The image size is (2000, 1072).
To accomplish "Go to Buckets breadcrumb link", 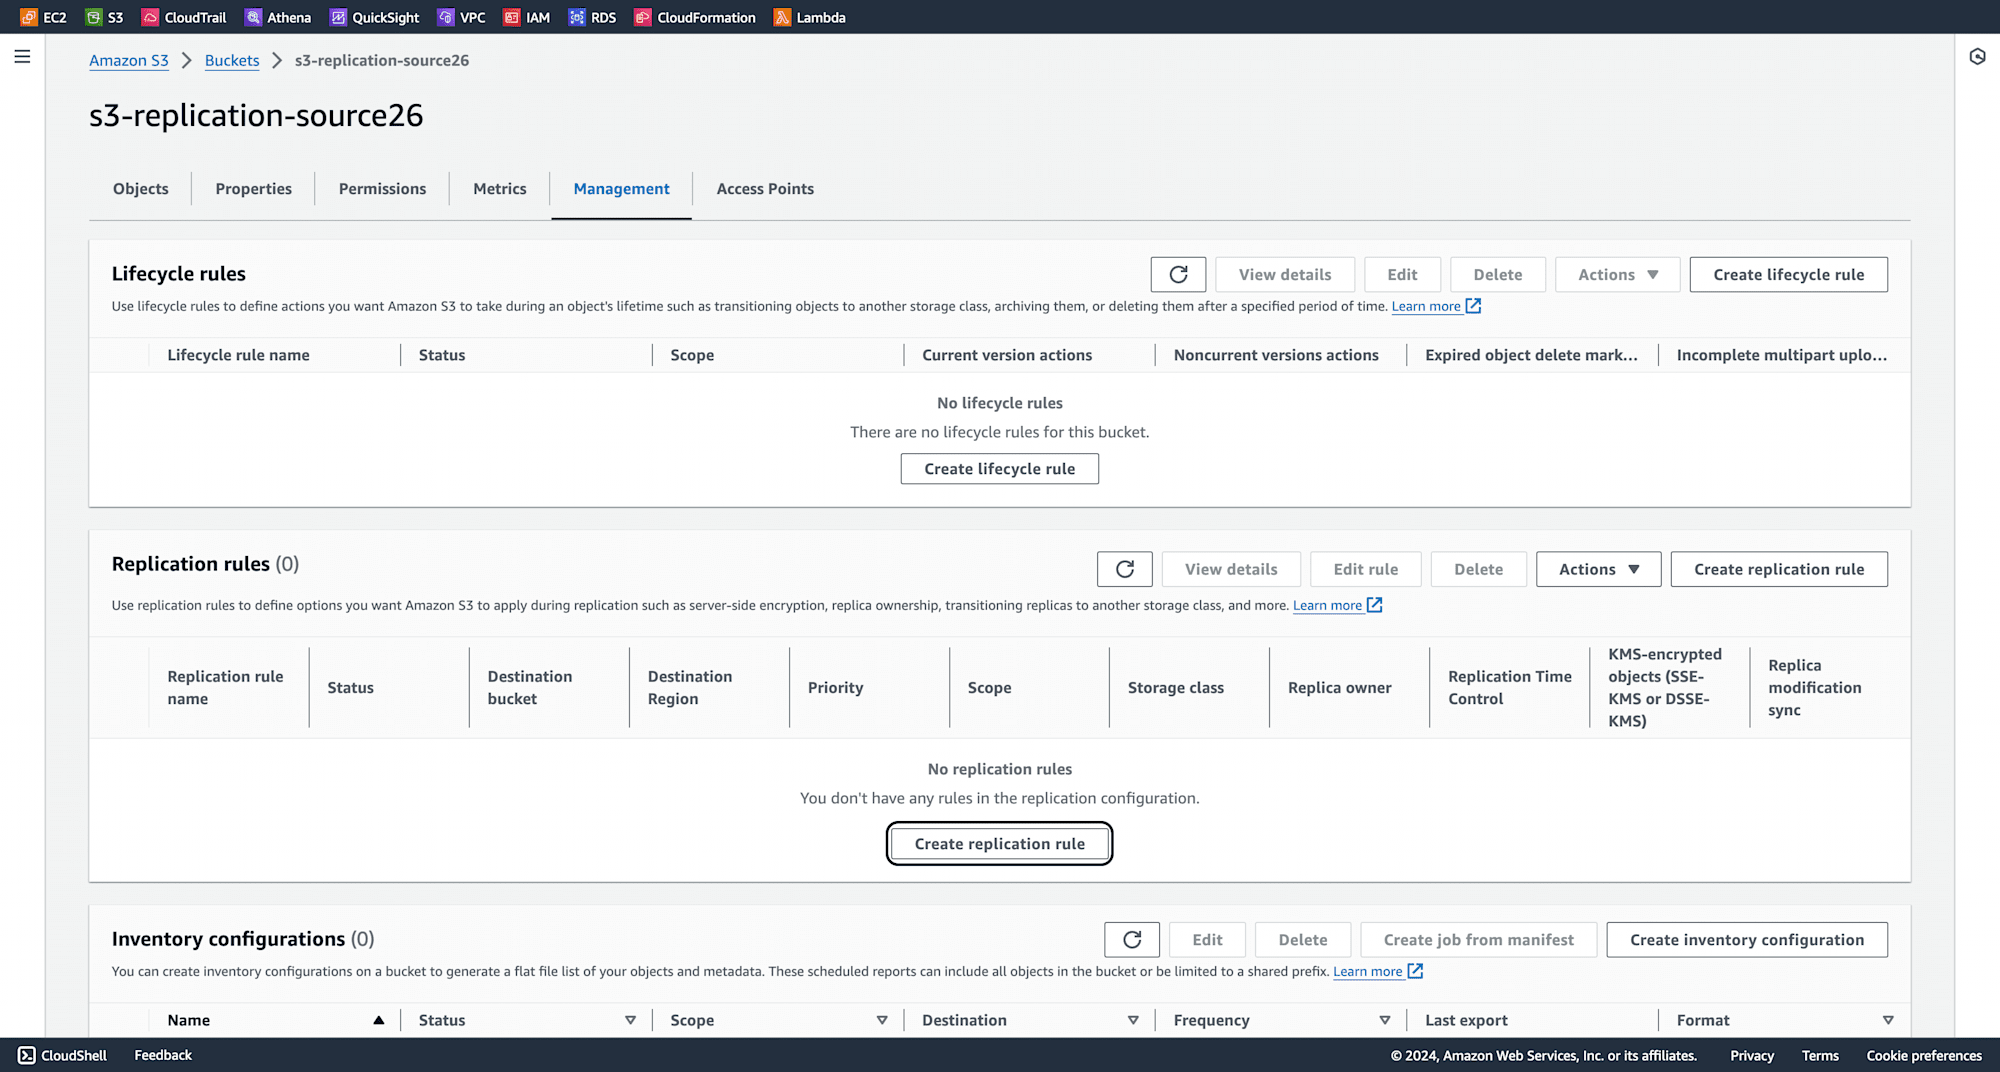I will (x=232, y=60).
